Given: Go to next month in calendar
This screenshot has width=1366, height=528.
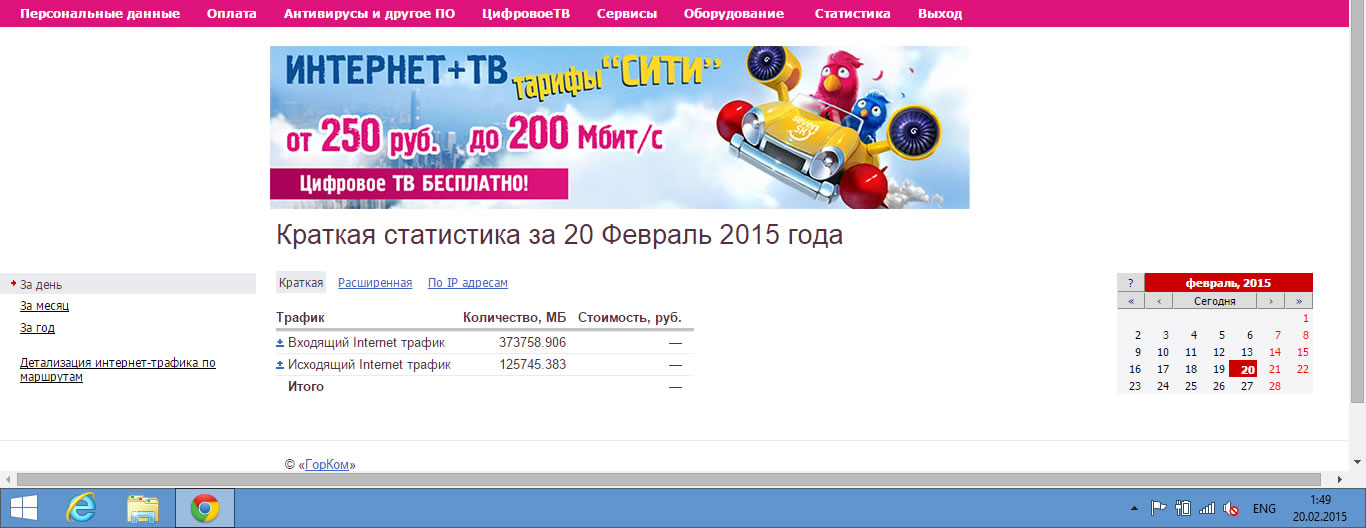Looking at the screenshot, I should point(1271,300).
